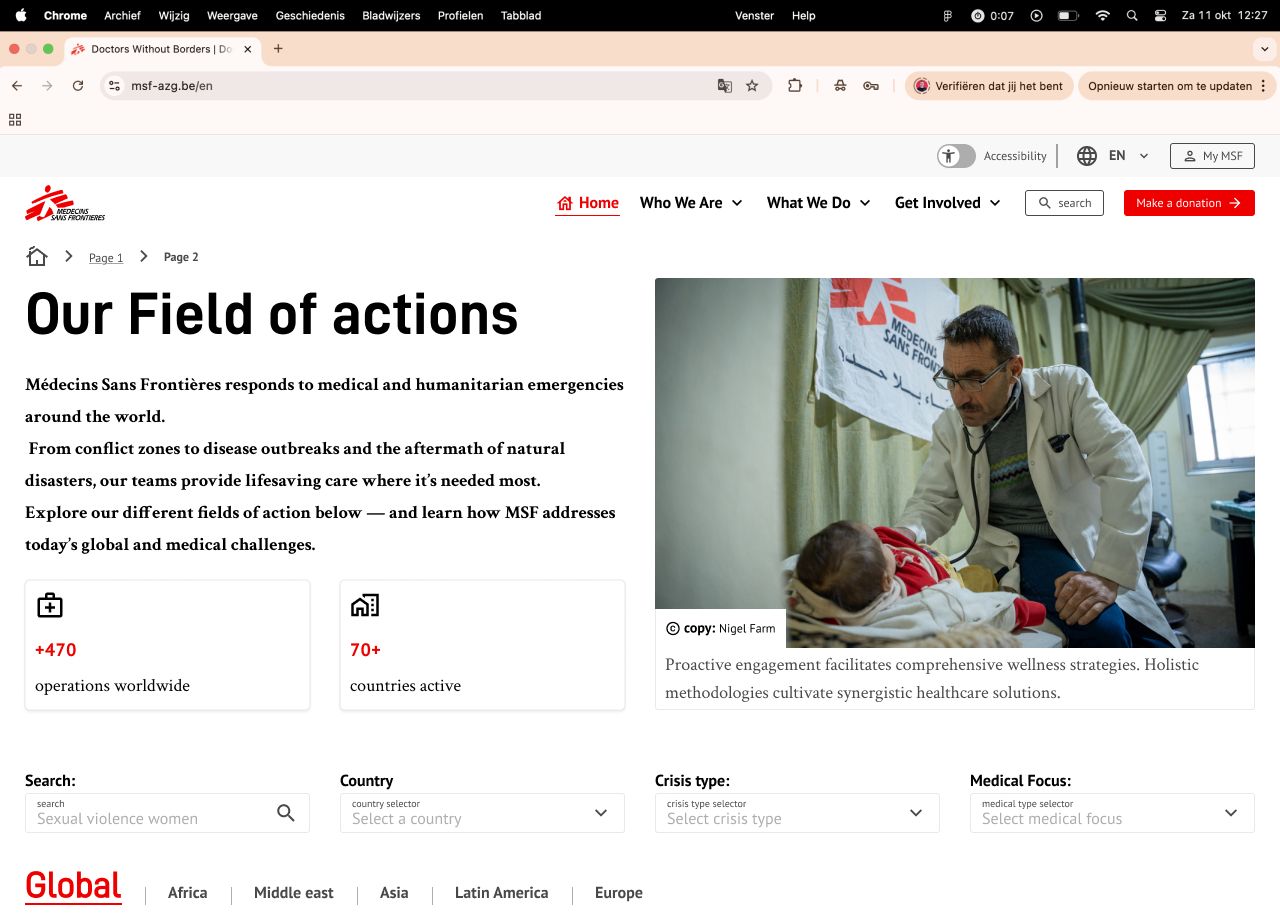The height and width of the screenshot is (921, 1280).
Task: Click the password key icon in toolbar
Action: pyautogui.click(x=871, y=86)
